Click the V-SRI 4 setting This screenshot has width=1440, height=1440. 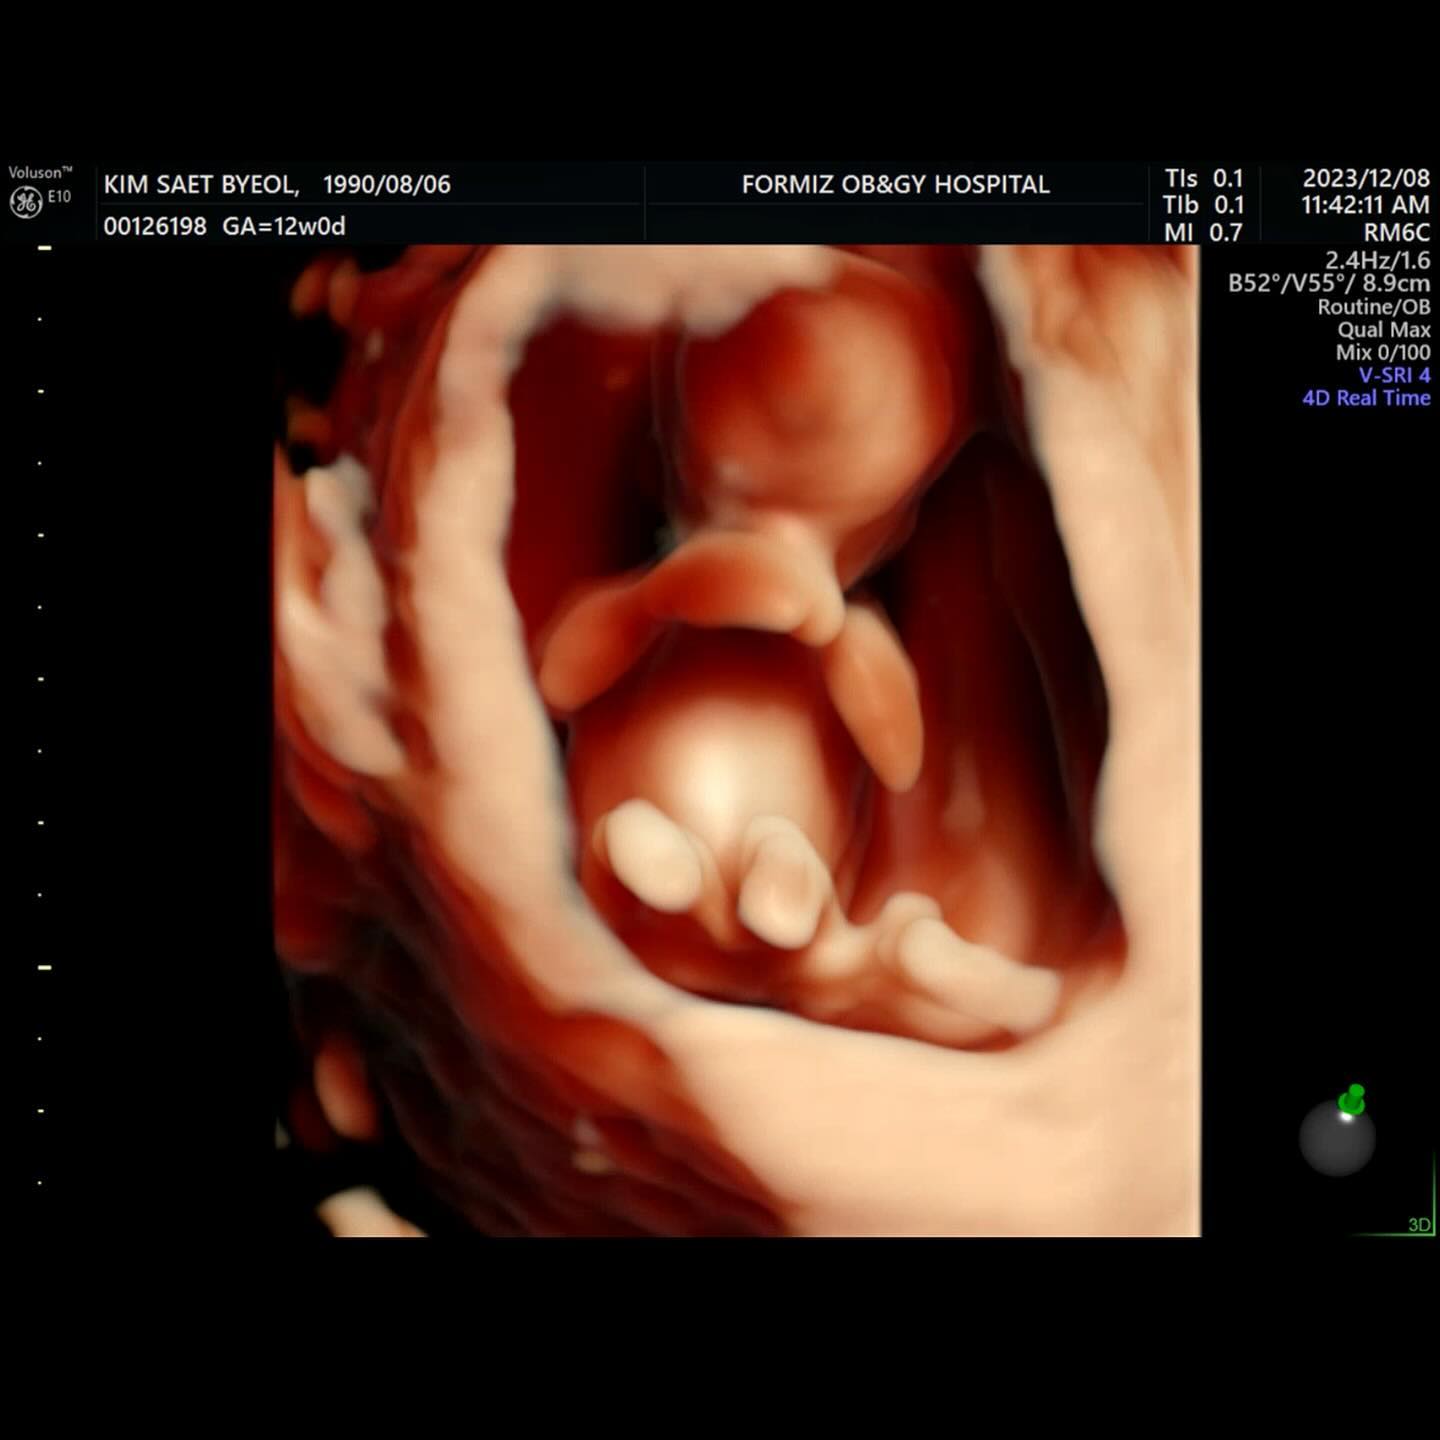(1394, 375)
